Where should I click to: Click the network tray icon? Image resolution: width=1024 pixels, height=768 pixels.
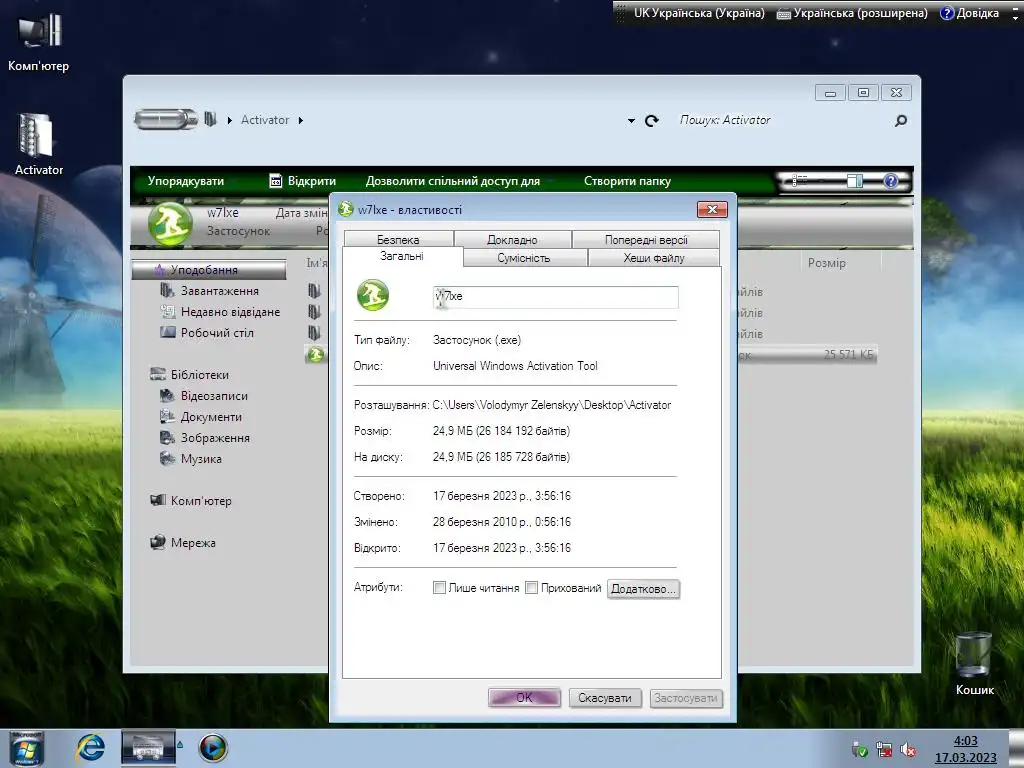[884, 750]
